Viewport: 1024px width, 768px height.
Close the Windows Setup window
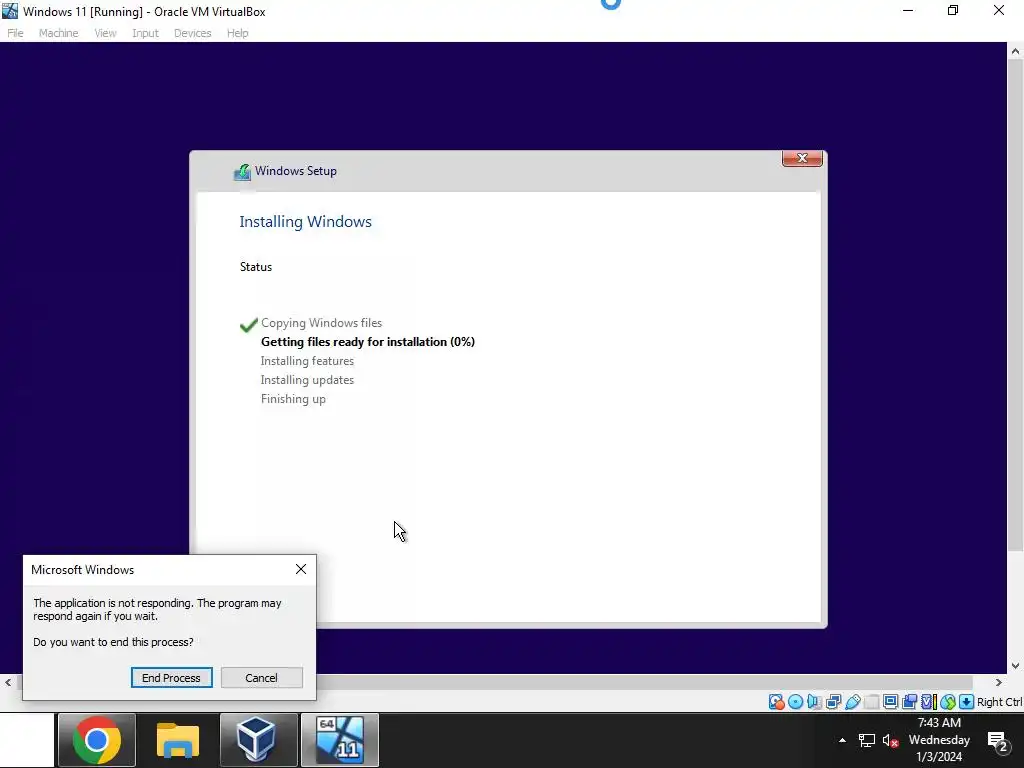tap(802, 158)
